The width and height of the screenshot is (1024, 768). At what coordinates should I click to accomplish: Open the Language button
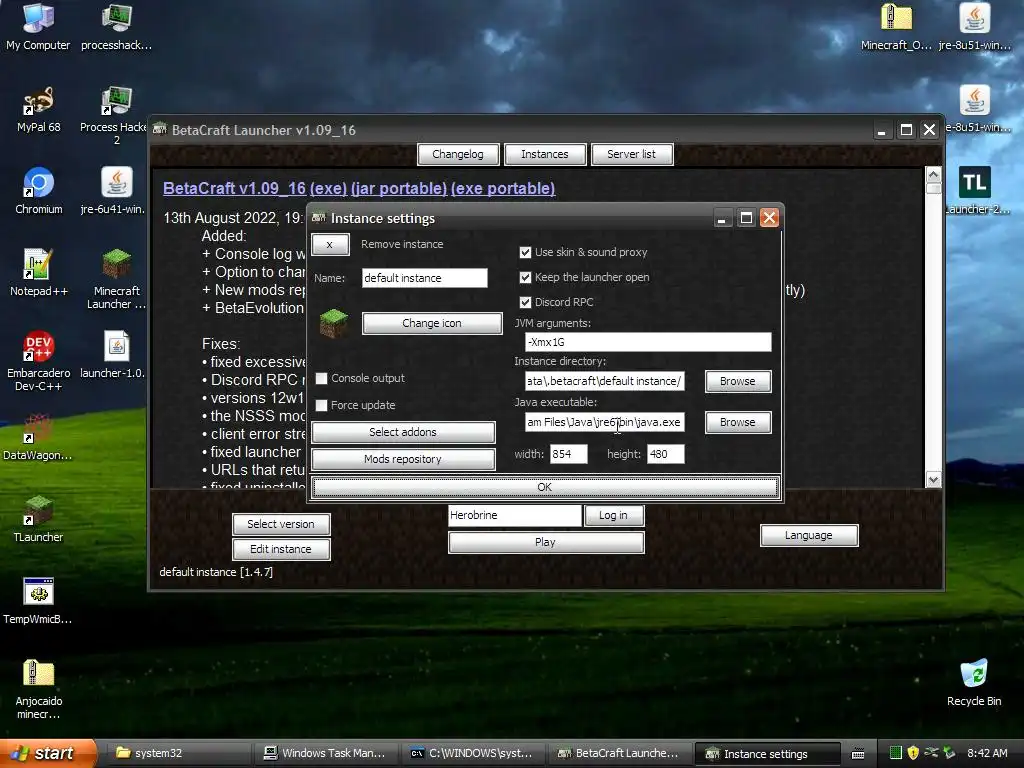808,536
